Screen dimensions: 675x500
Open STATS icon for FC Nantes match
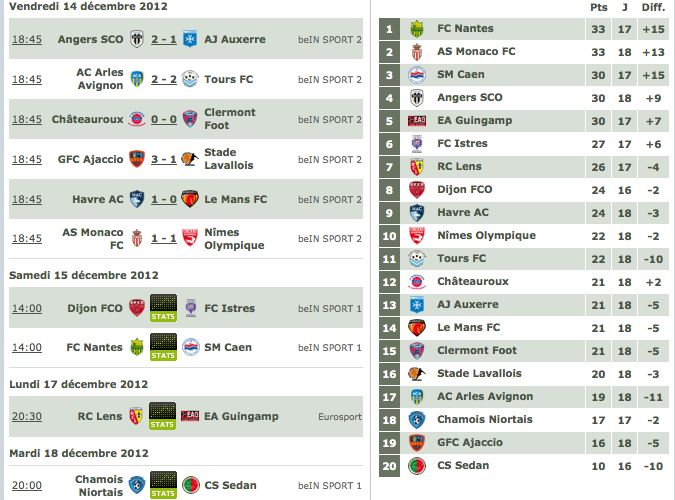point(163,347)
